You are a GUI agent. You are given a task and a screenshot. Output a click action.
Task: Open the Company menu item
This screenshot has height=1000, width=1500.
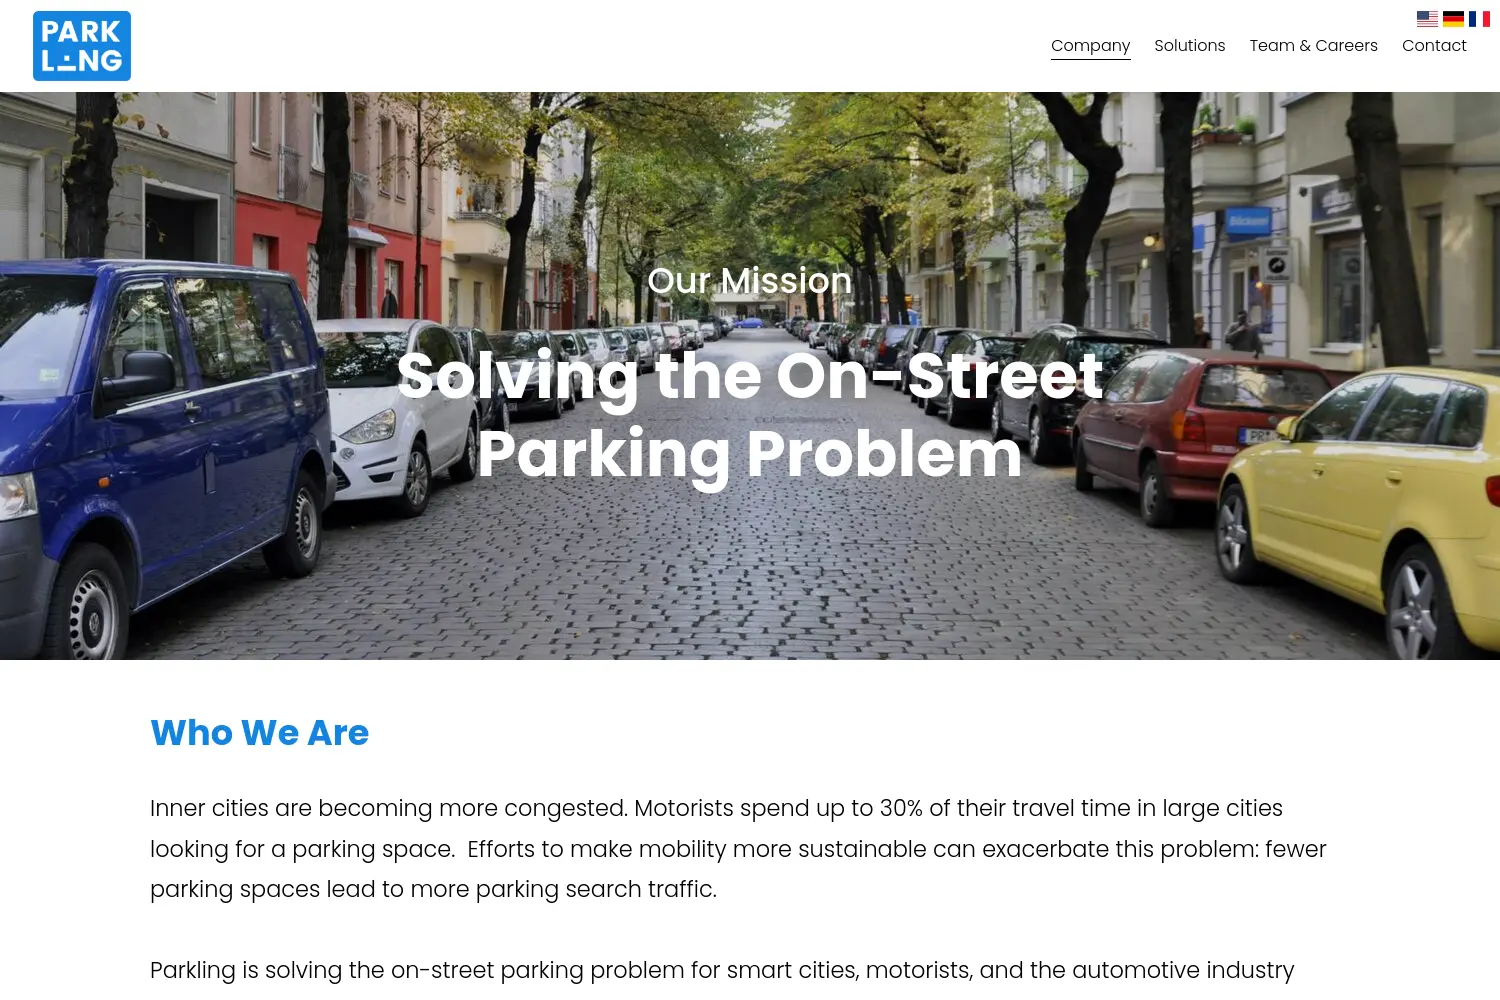pos(1090,46)
